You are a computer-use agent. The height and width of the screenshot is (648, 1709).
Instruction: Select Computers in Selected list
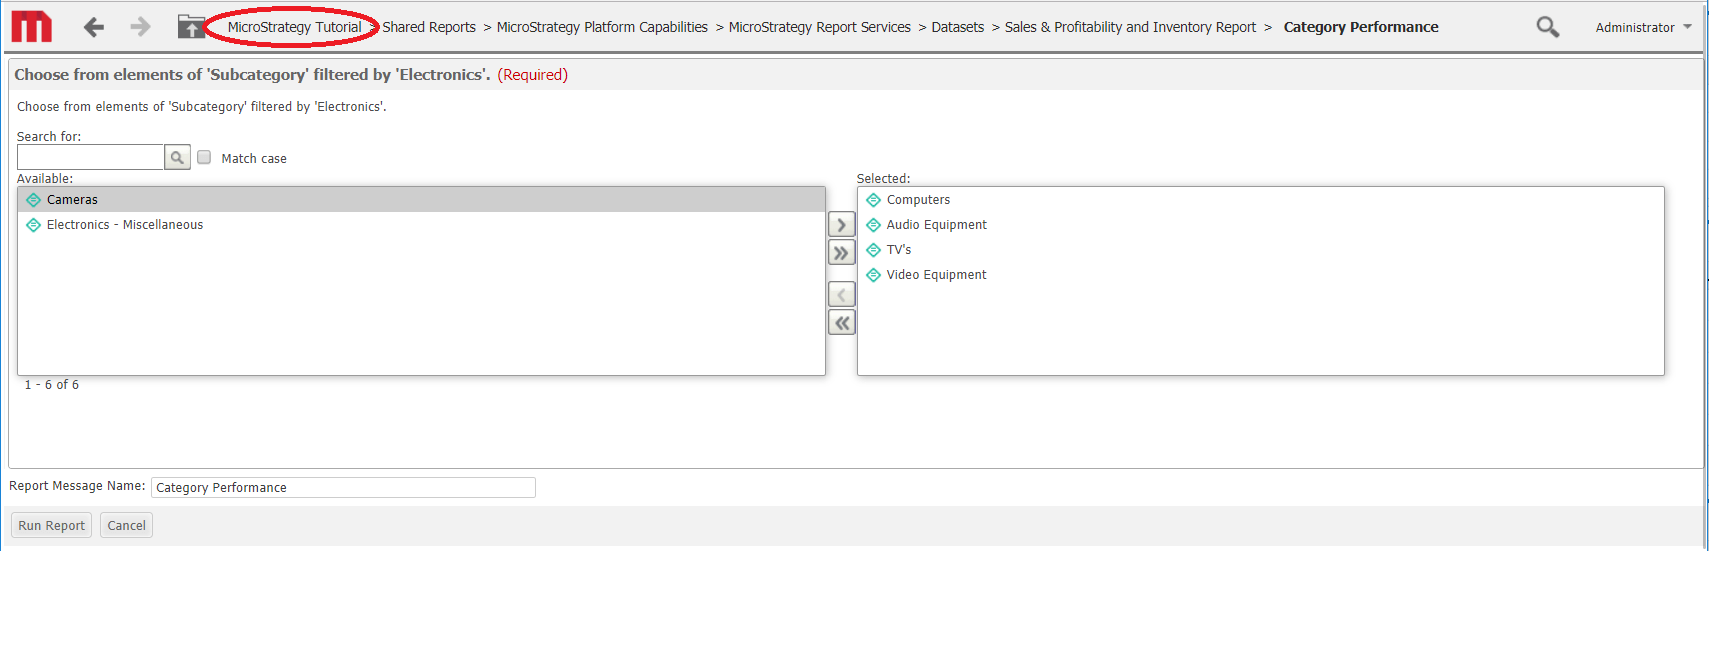[x=1260, y=200]
